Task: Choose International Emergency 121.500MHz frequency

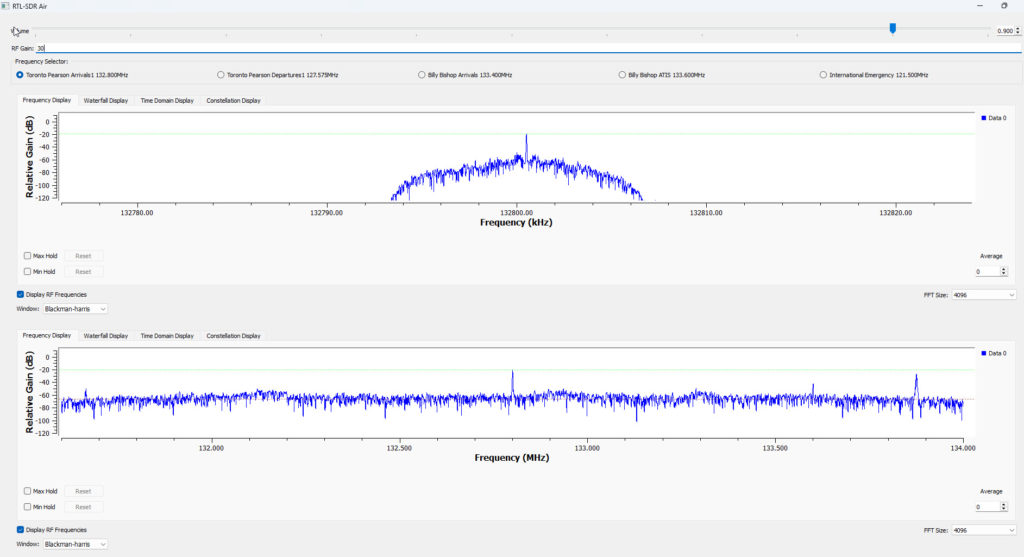Action: tap(823, 75)
